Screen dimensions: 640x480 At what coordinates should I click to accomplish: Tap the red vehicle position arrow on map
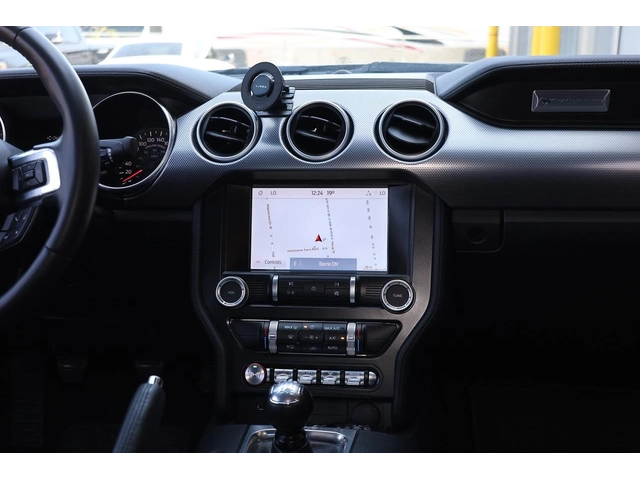coord(319,238)
